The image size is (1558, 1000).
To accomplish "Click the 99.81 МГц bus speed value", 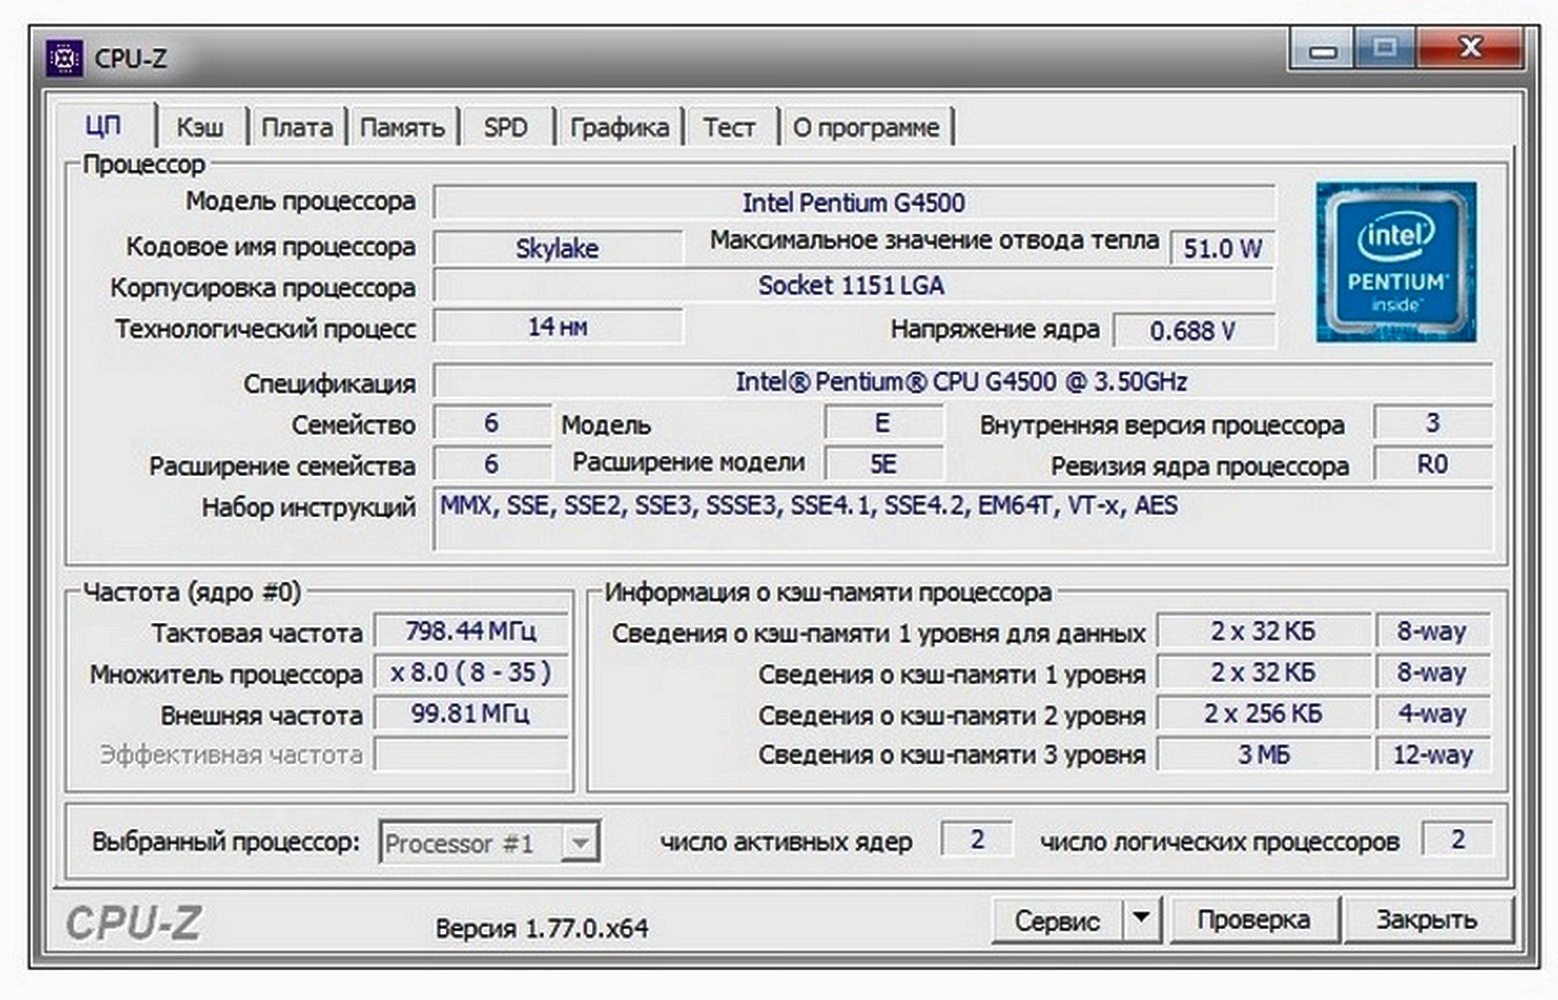I will coord(471,713).
